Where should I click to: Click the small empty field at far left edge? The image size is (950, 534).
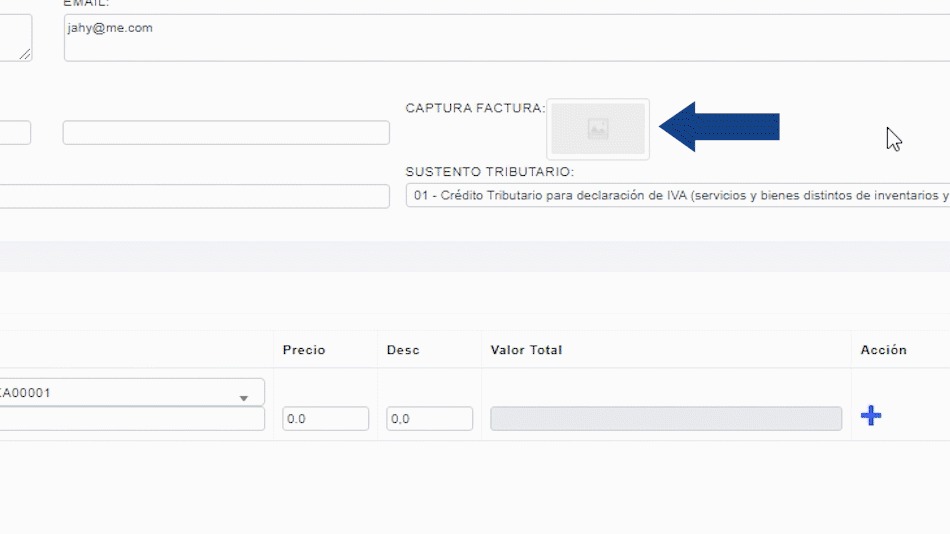coord(15,133)
